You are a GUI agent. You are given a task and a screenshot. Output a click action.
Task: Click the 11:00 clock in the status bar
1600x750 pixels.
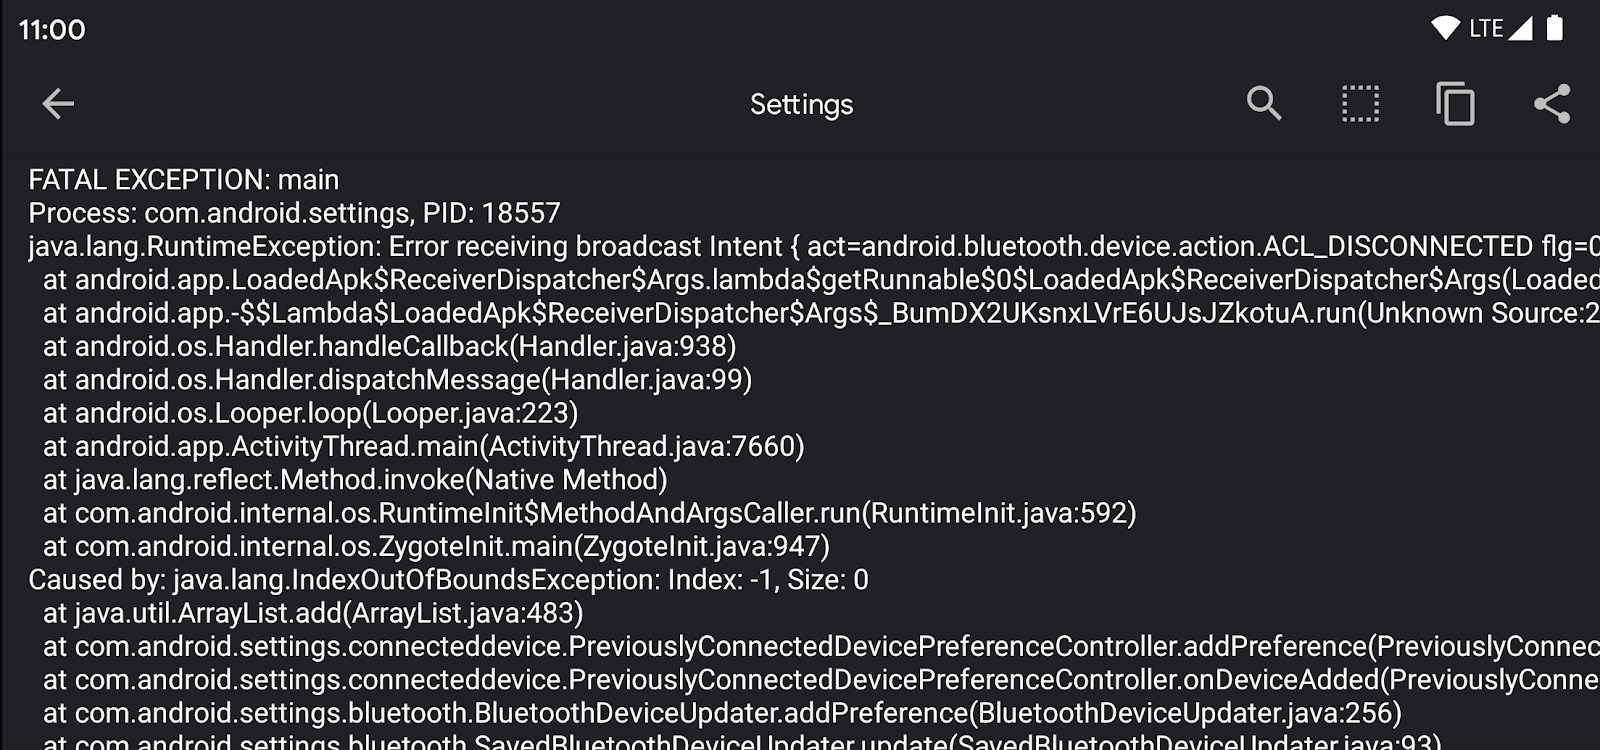[x=51, y=29]
